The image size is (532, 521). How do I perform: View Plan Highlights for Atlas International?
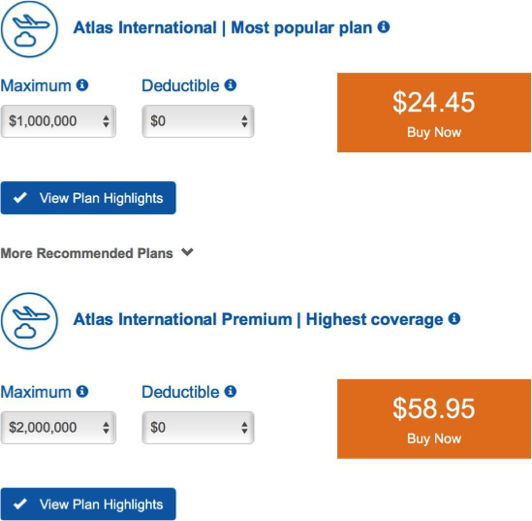point(88,198)
